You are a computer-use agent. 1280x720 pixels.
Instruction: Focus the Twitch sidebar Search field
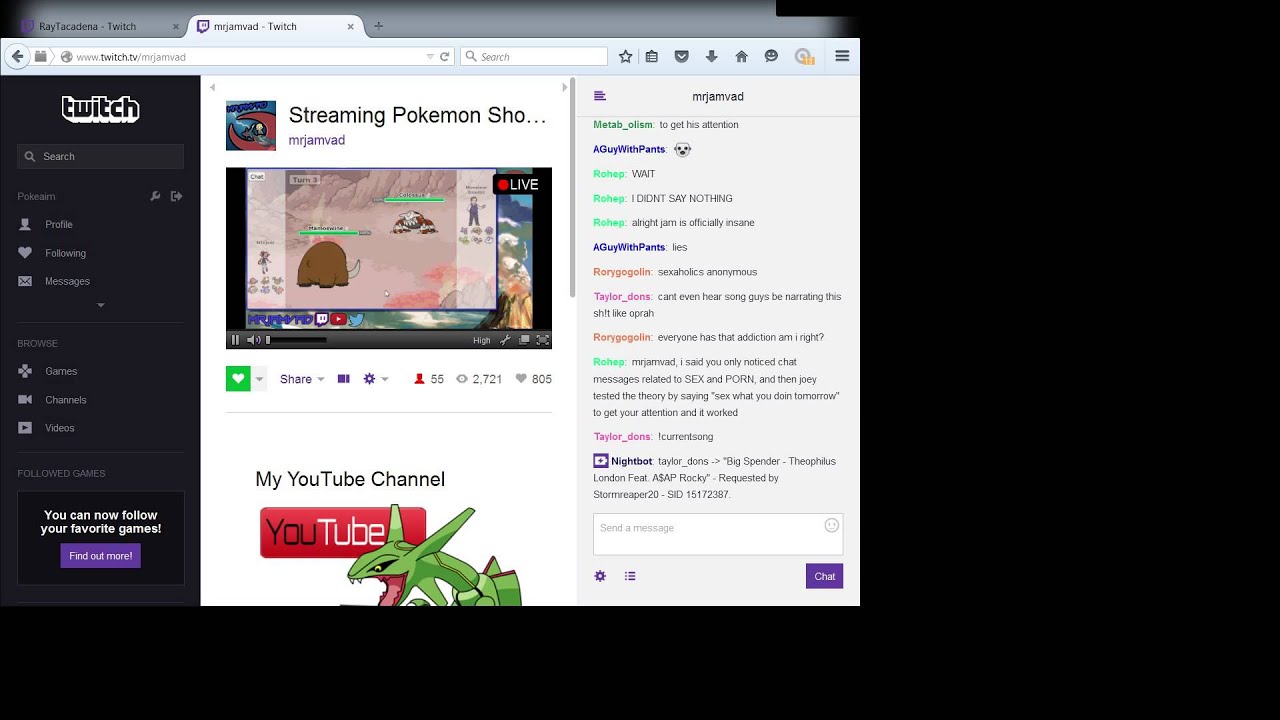[100, 156]
